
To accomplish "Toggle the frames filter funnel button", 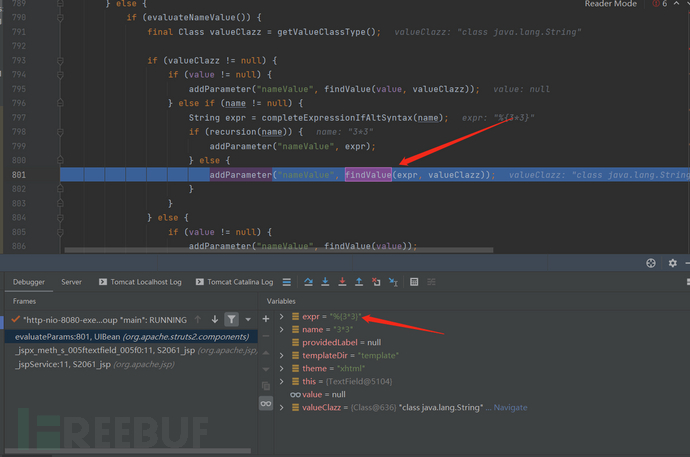I will pos(231,319).
